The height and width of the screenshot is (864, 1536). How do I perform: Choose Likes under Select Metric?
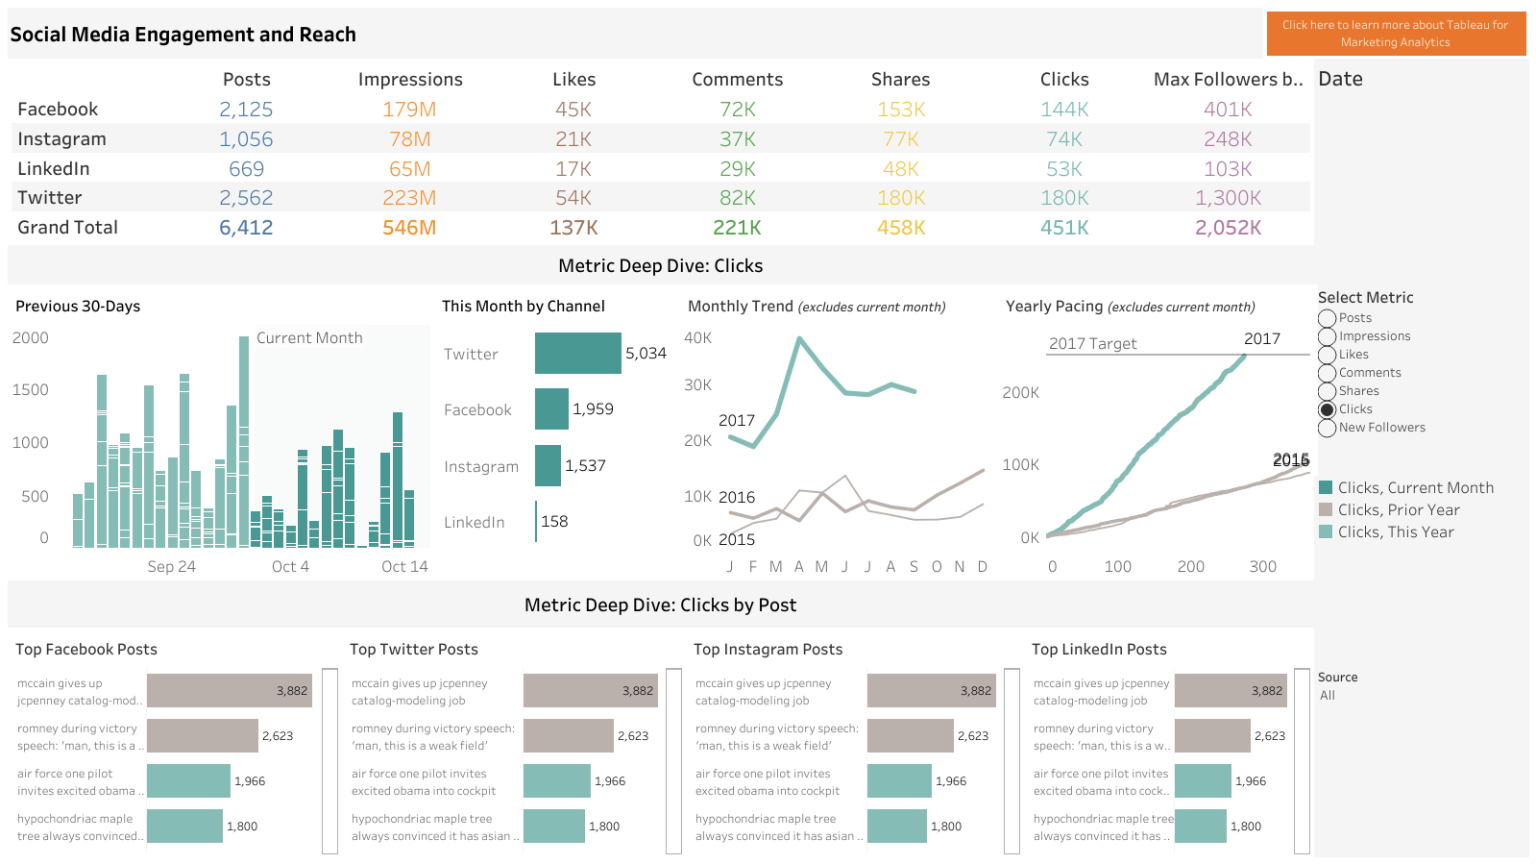pyautogui.click(x=1330, y=354)
